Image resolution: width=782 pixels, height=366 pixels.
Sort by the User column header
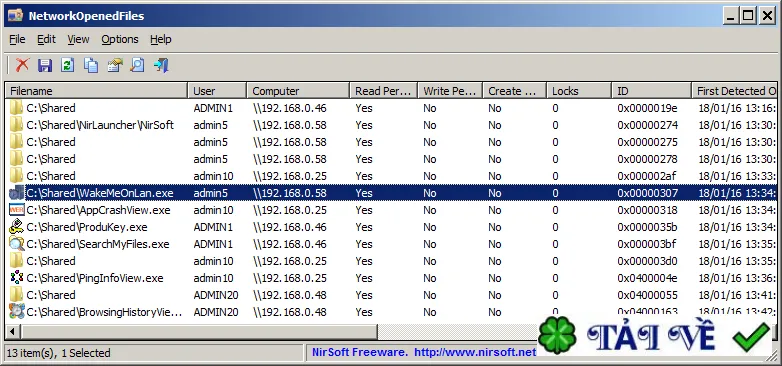click(x=217, y=91)
